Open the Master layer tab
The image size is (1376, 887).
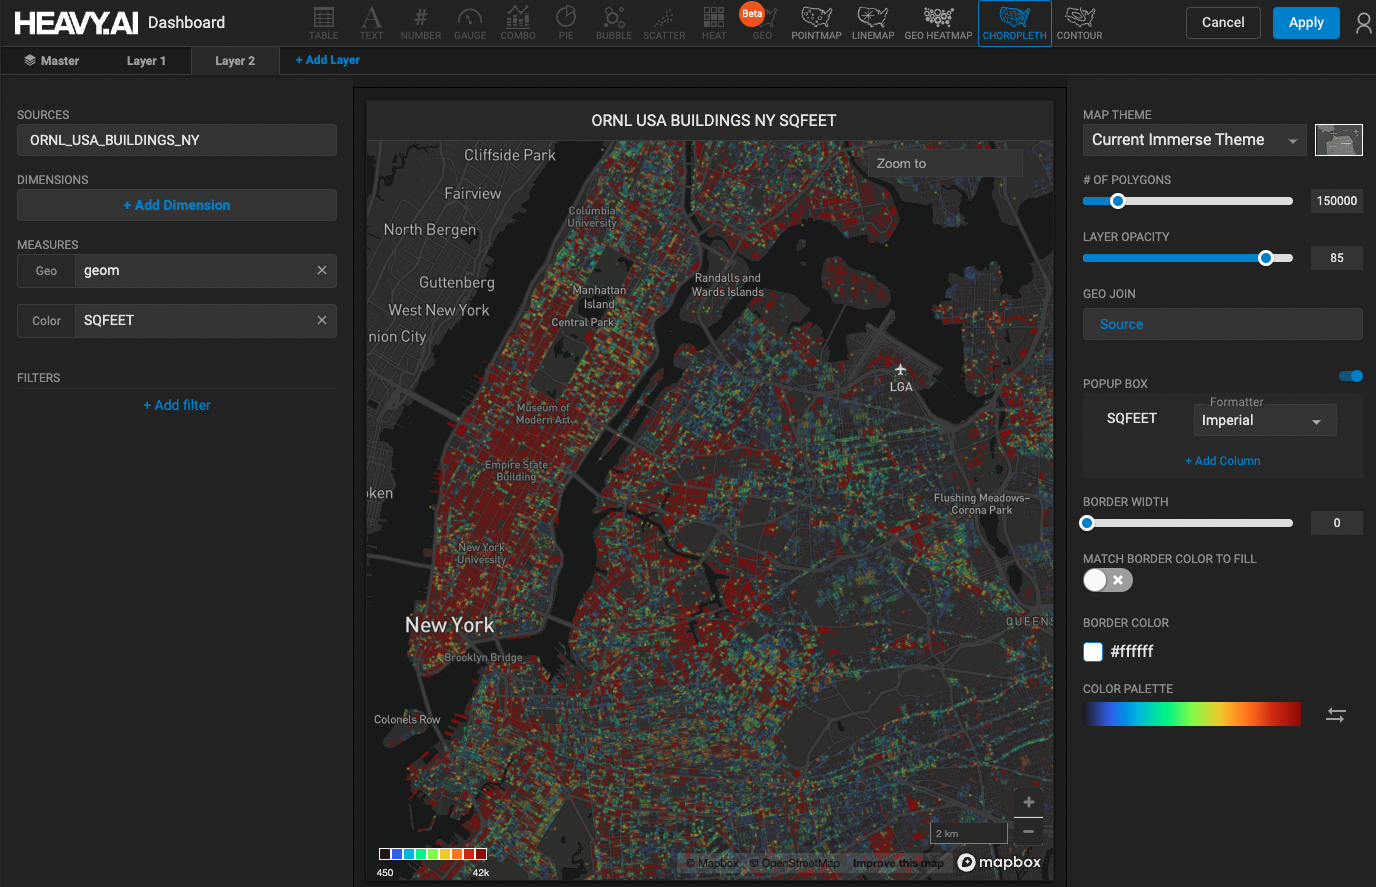(52, 61)
